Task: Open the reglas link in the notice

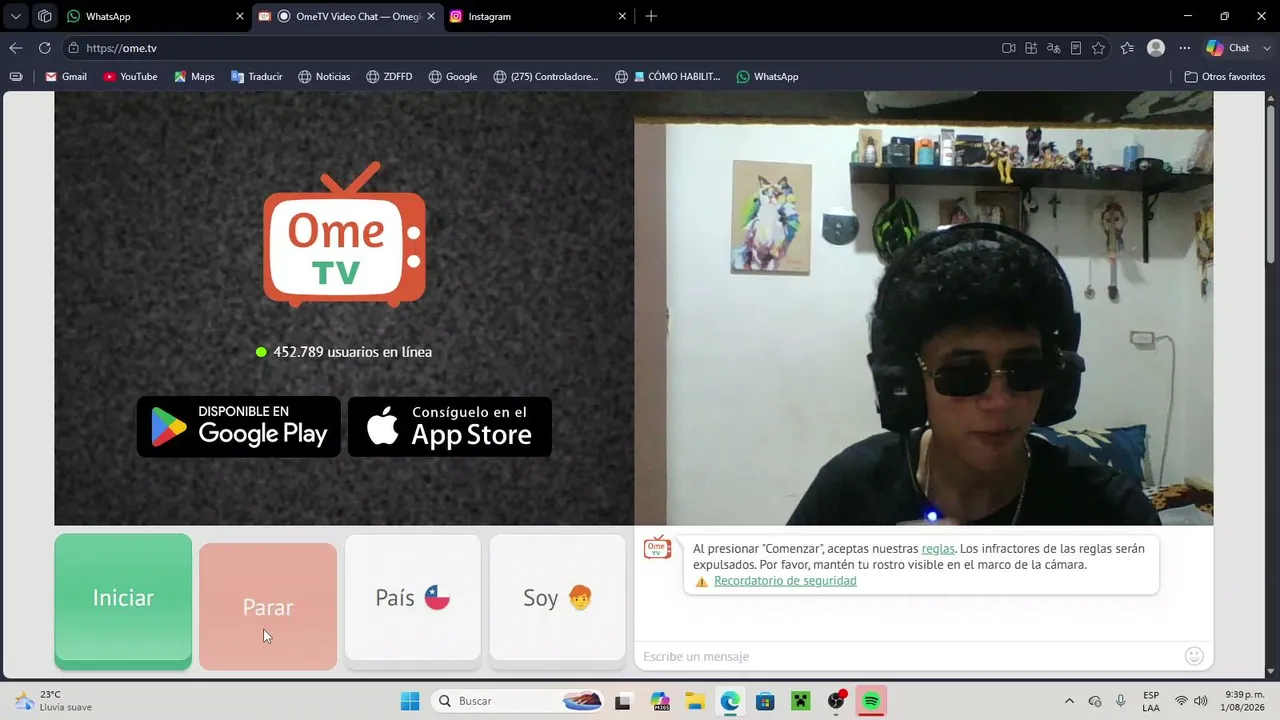Action: 938,548
